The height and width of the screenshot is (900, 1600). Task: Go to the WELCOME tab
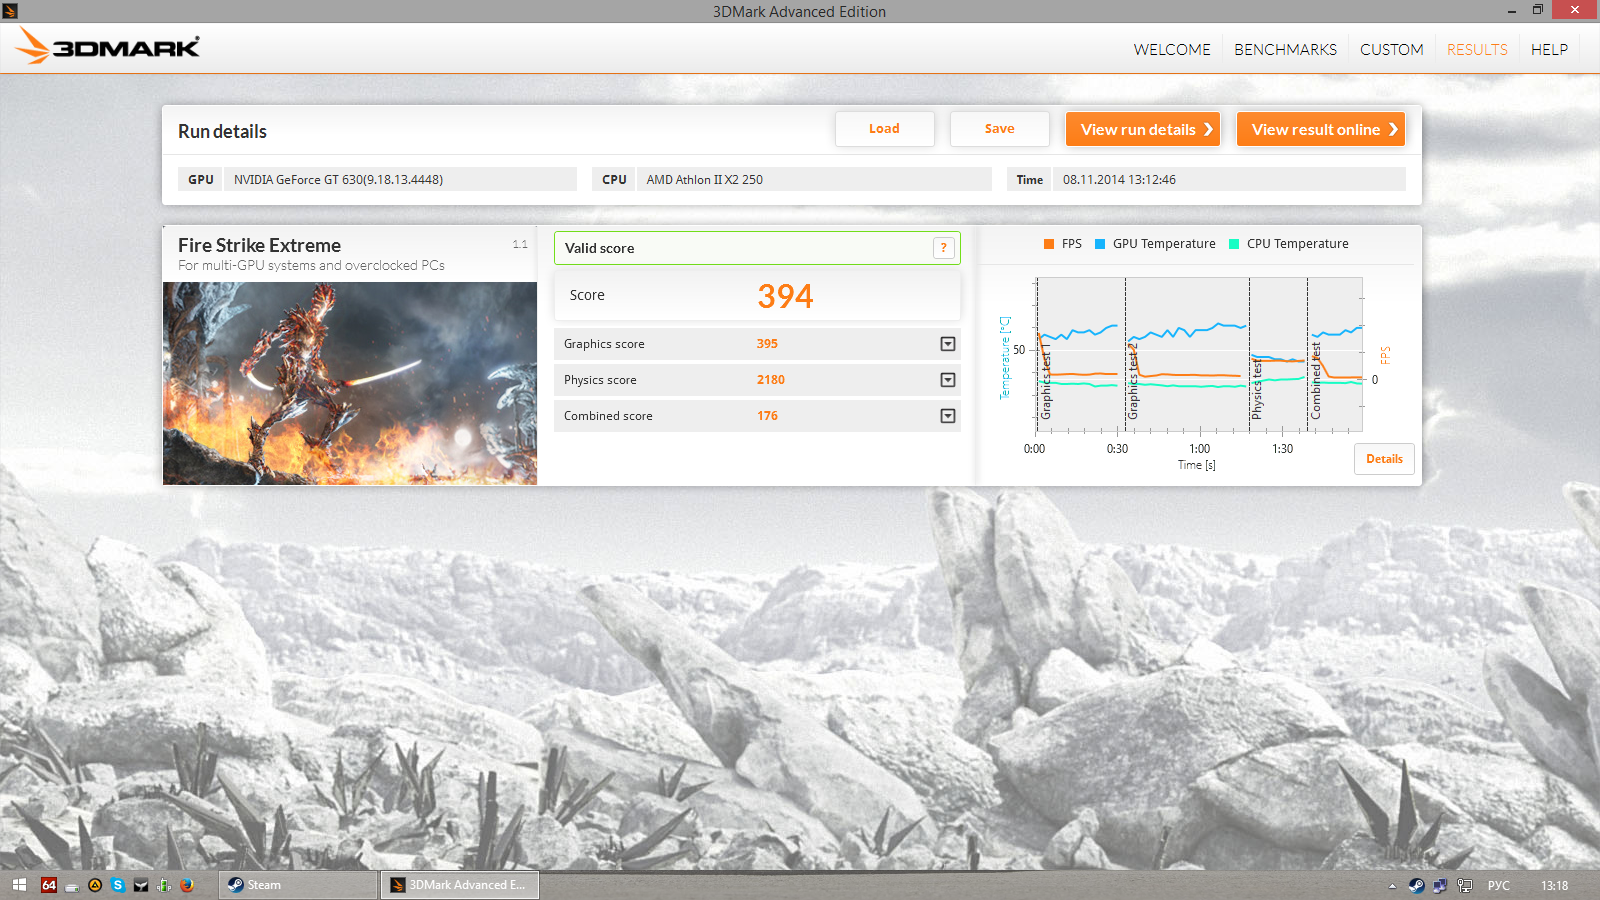1172,49
